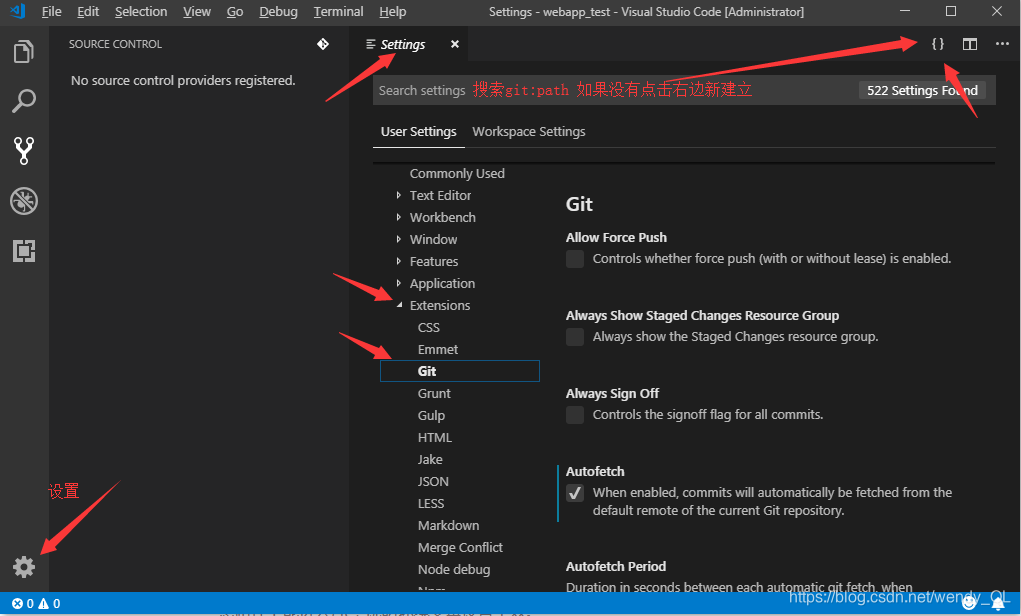Expand the Features settings section
The height and width of the screenshot is (616, 1021).
[x=399, y=261]
